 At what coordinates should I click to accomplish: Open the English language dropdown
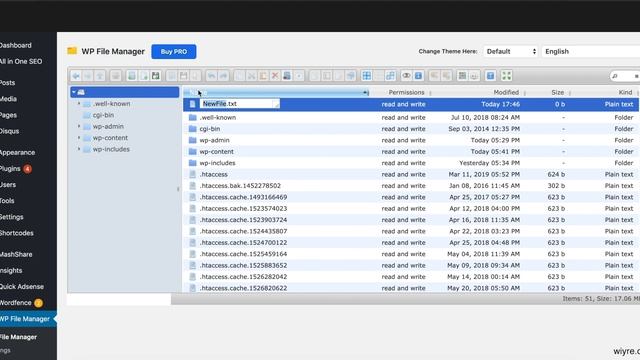[x=591, y=51]
